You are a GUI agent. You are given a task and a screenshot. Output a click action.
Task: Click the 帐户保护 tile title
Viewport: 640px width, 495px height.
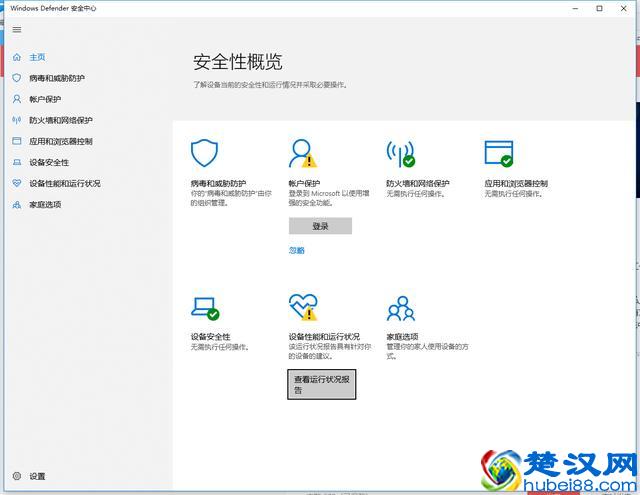tap(304, 184)
